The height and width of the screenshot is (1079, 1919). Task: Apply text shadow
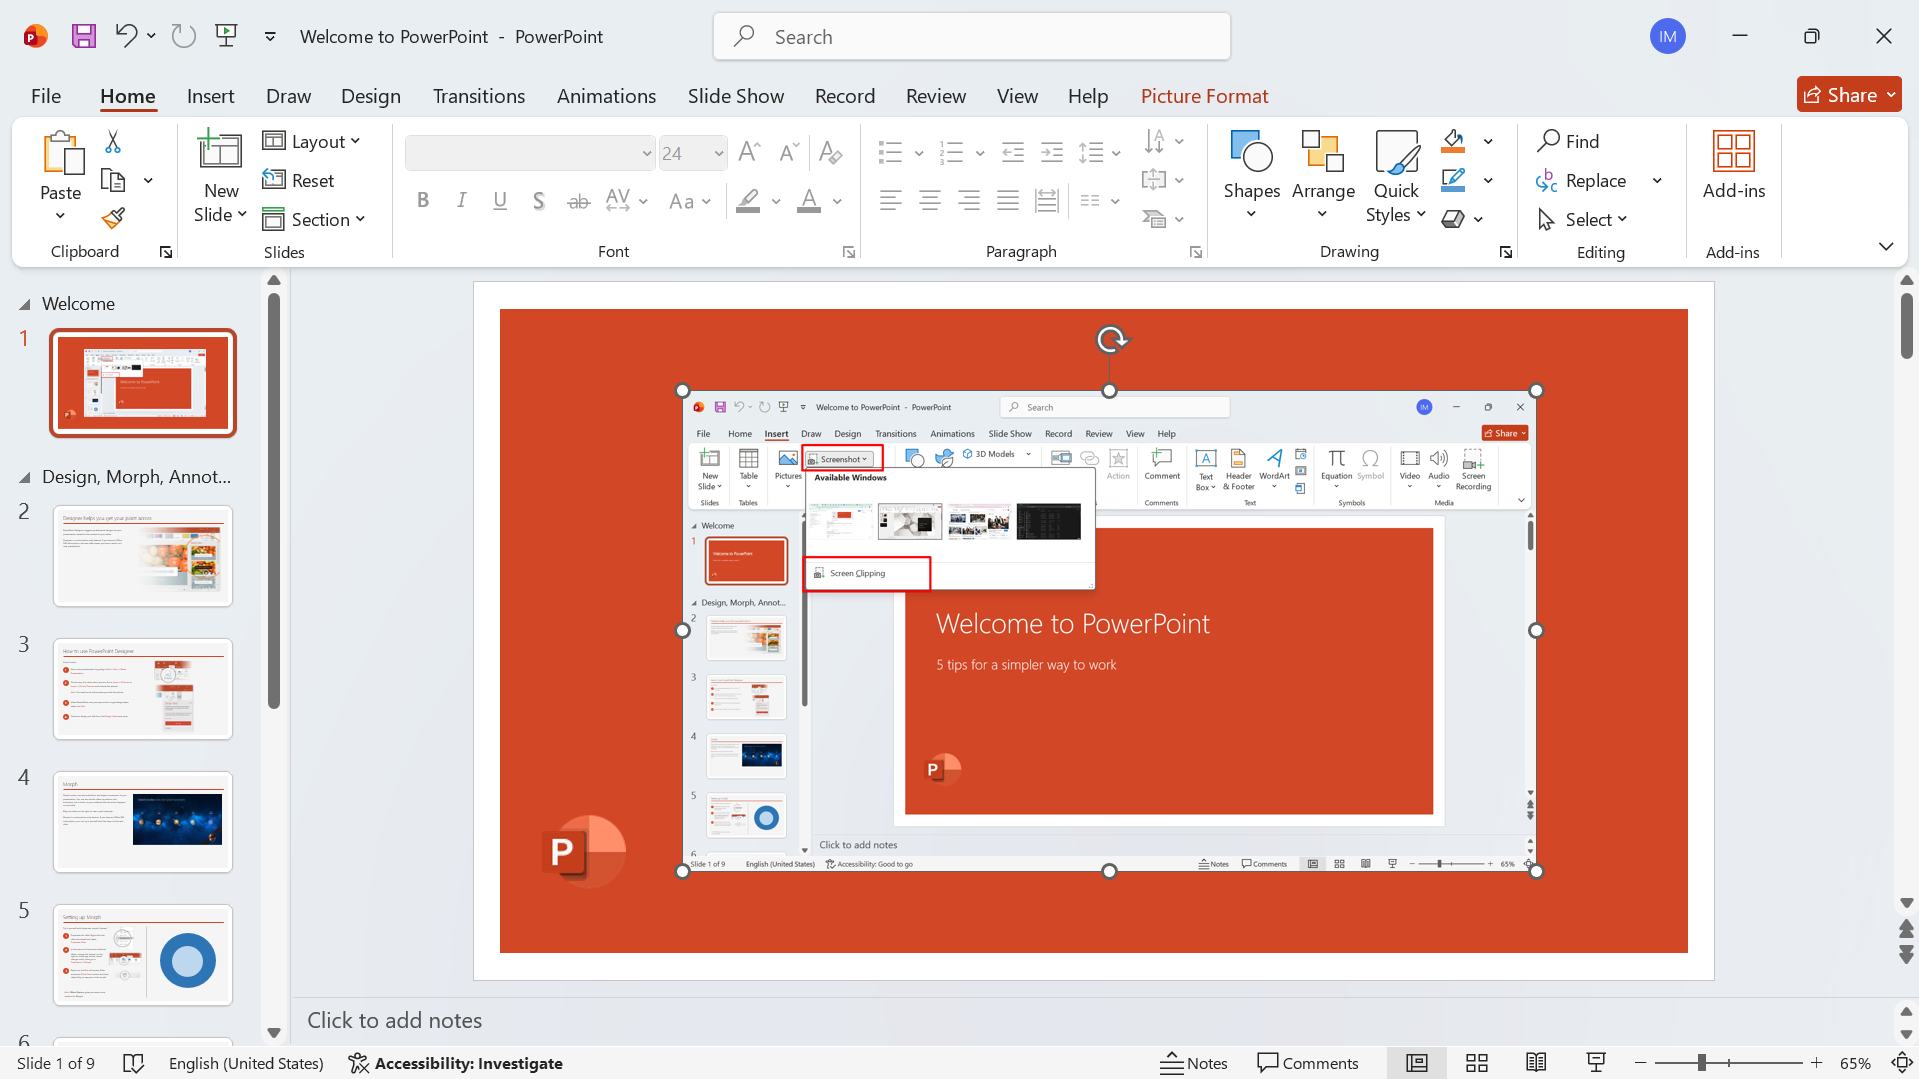(539, 201)
